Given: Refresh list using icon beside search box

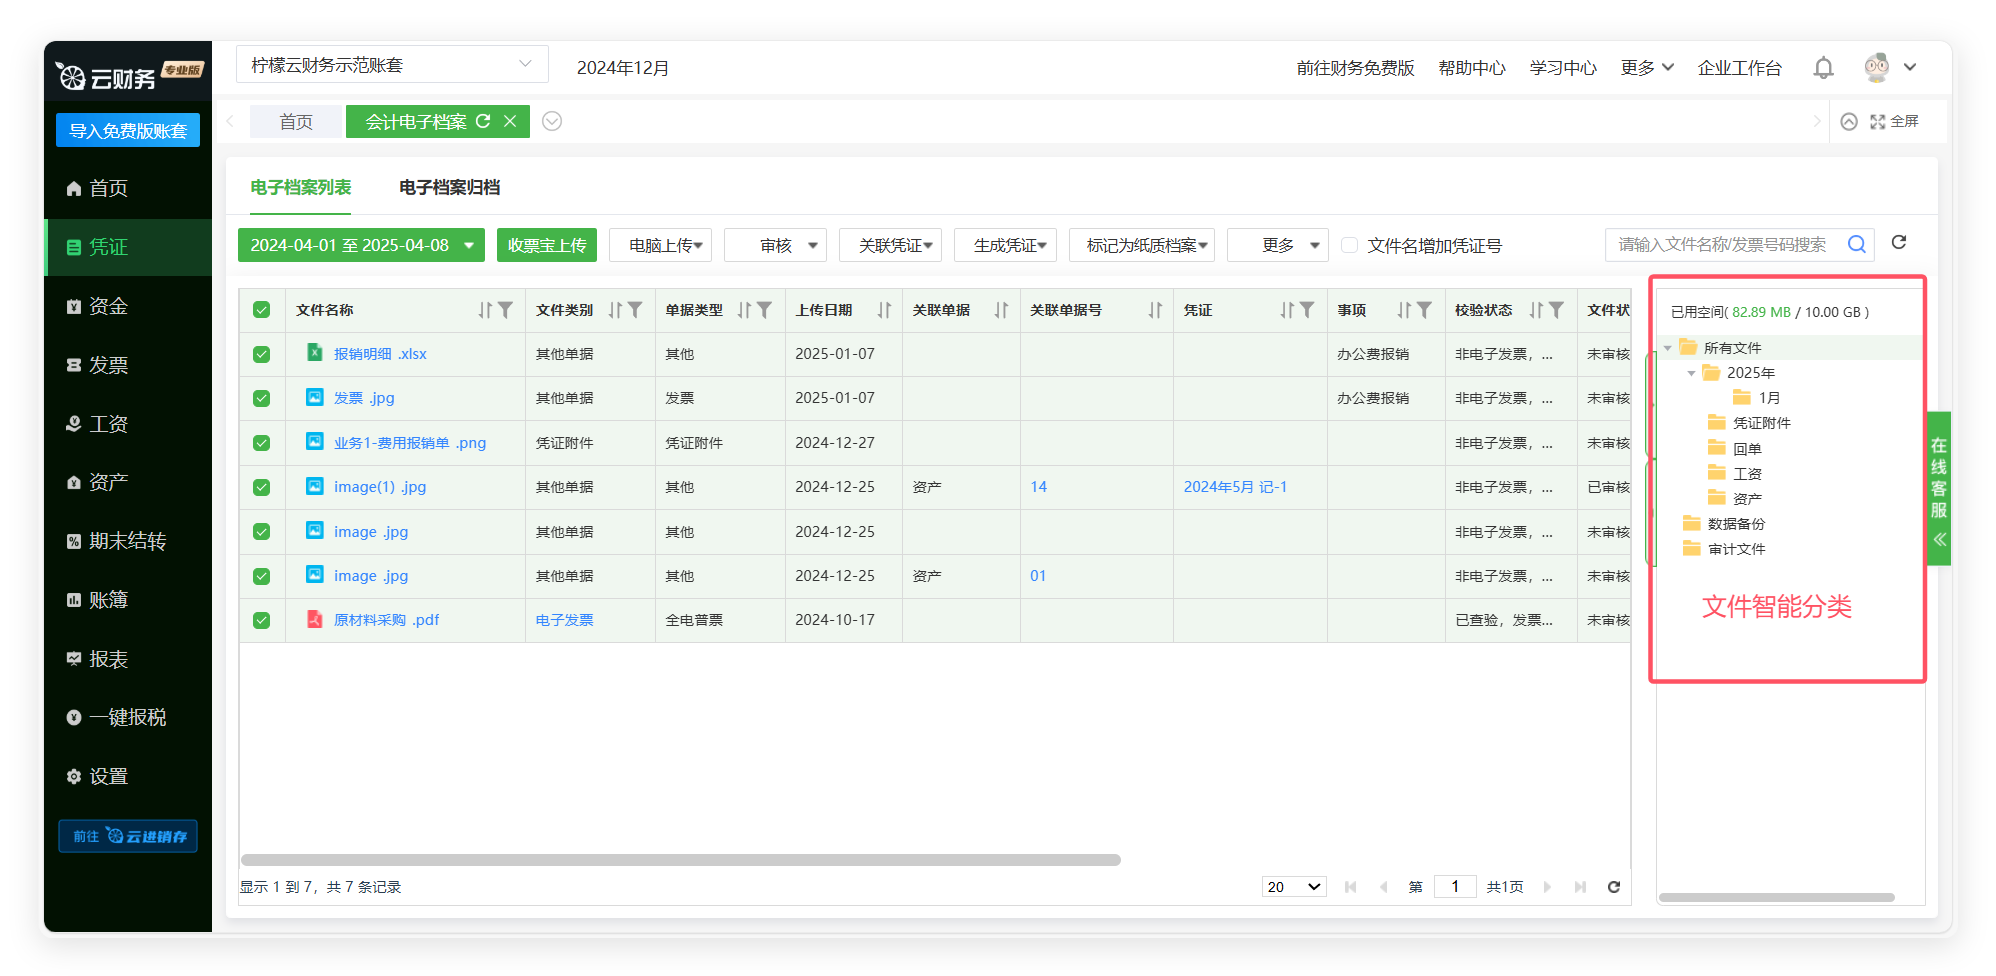Looking at the screenshot, I should click(x=1899, y=243).
